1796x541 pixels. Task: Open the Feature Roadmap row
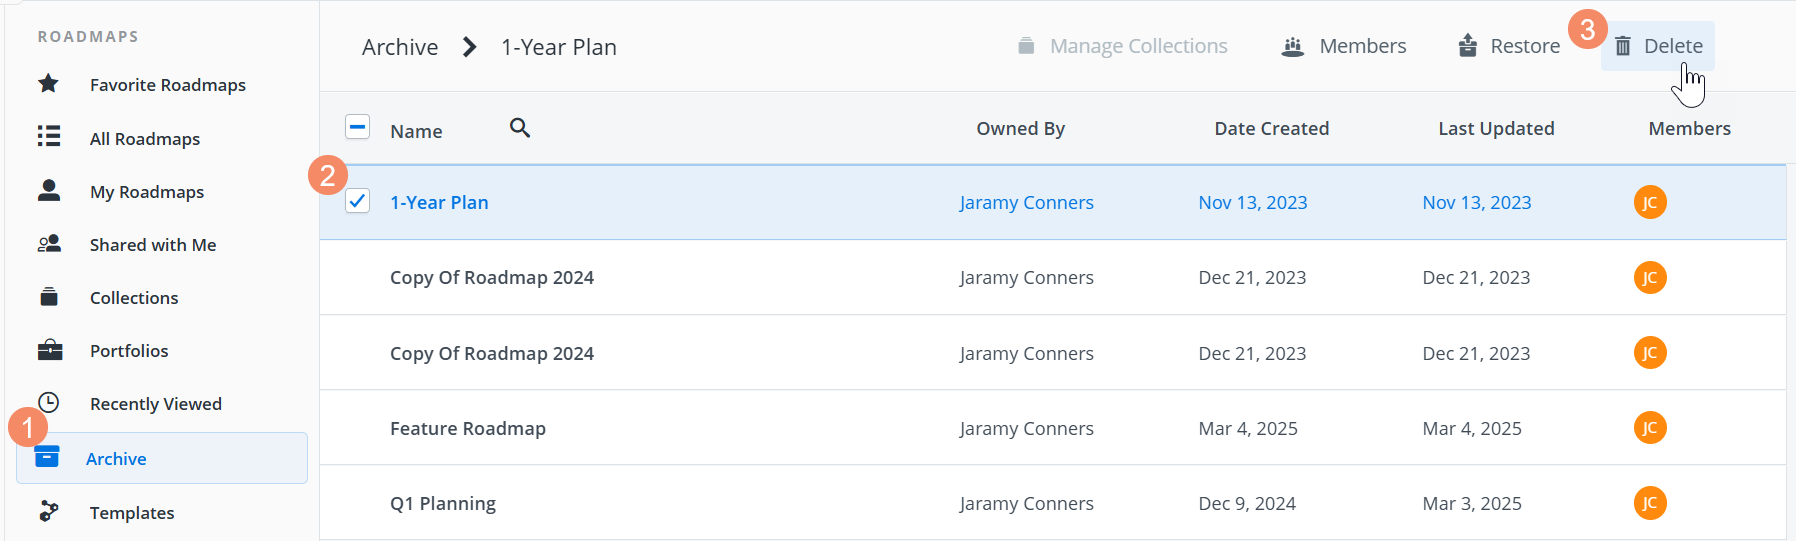click(x=468, y=428)
